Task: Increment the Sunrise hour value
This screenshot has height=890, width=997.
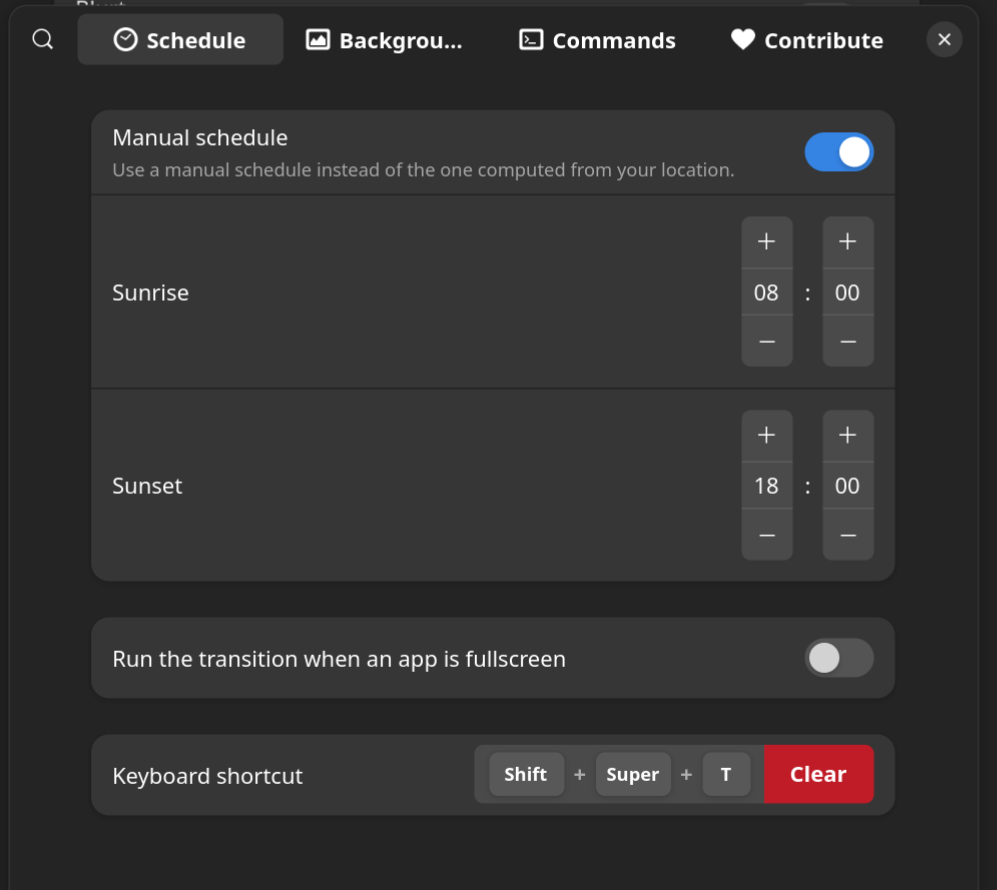Action: (x=766, y=241)
